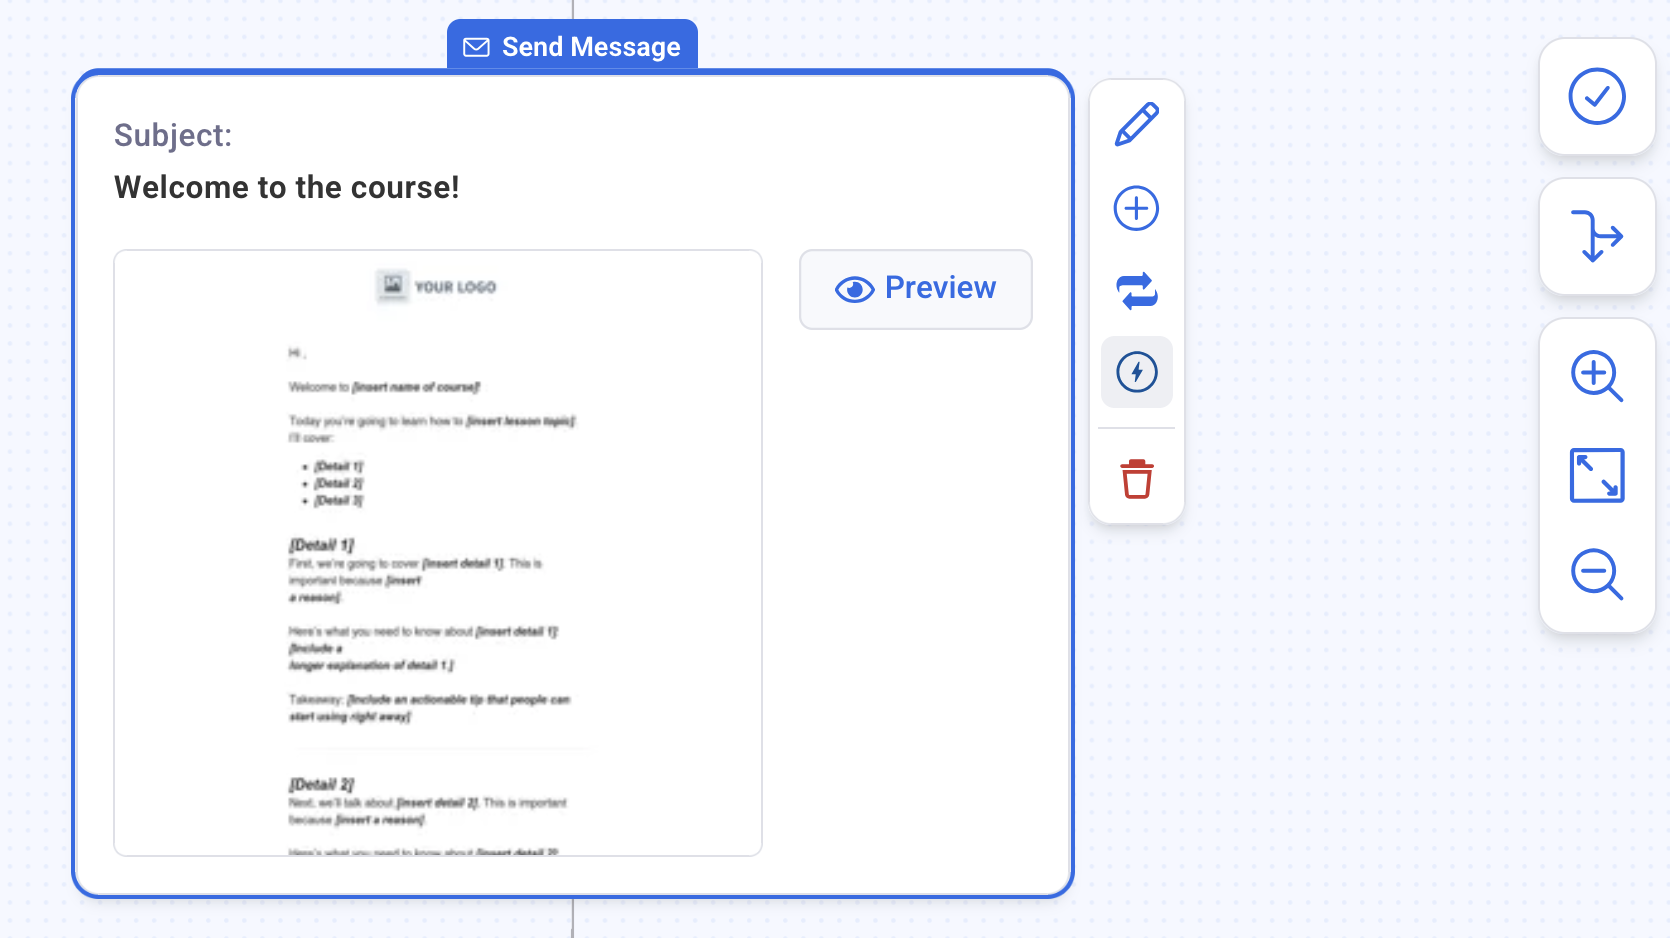
Task: Delete the step with the trash icon
Action: pyautogui.click(x=1136, y=479)
